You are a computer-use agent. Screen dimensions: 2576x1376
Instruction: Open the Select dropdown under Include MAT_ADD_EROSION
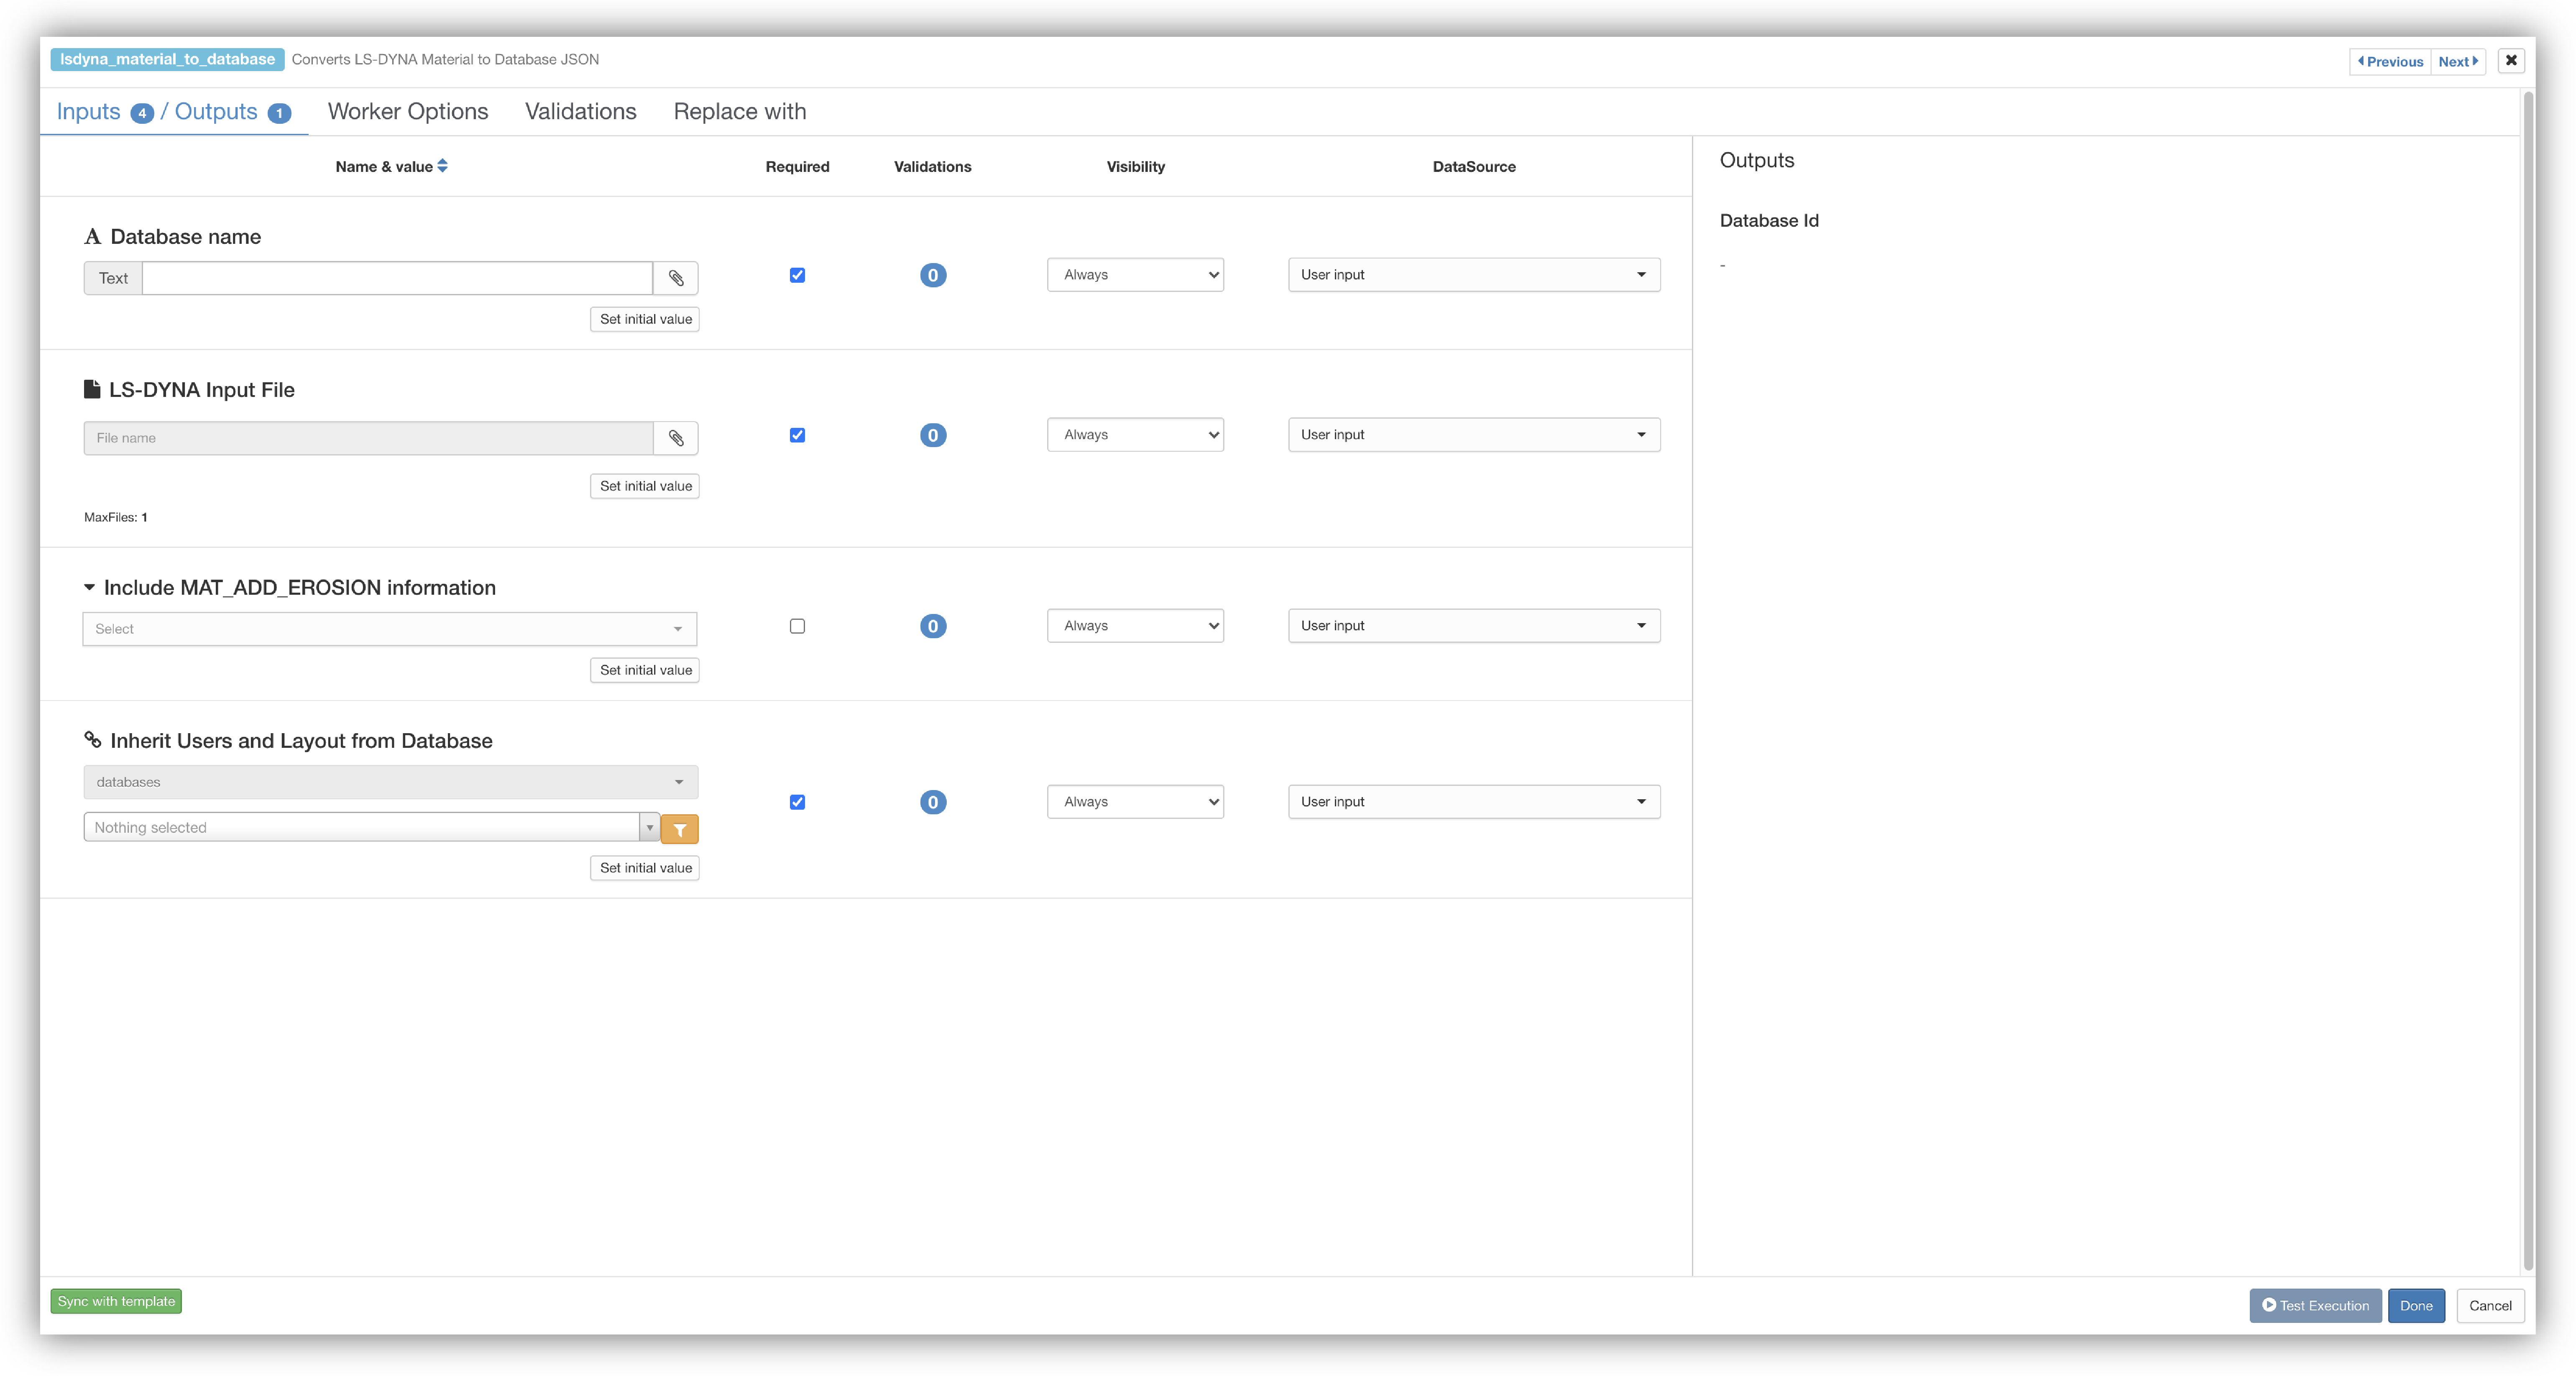pos(390,629)
